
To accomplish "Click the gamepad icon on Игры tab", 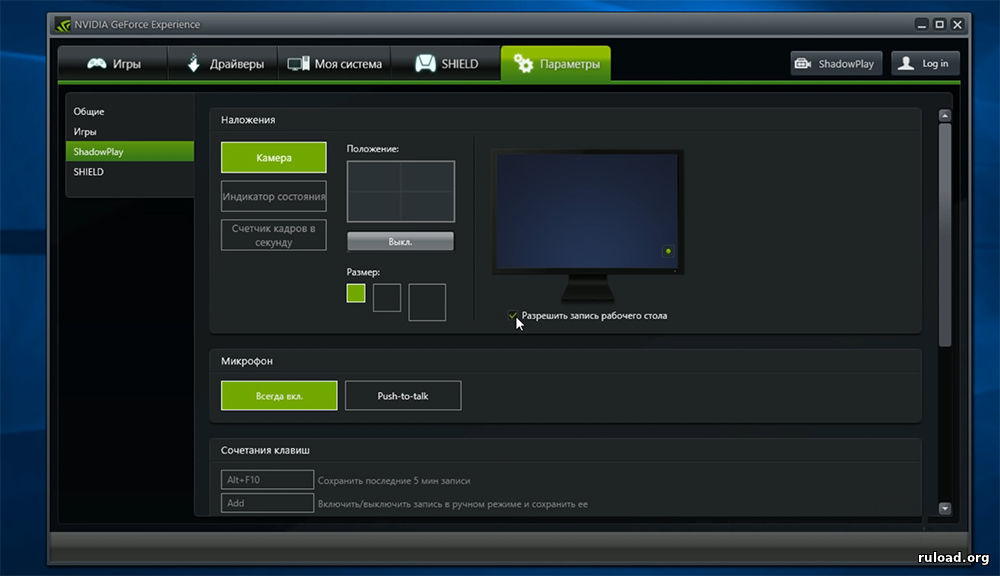I will pyautogui.click(x=96, y=63).
